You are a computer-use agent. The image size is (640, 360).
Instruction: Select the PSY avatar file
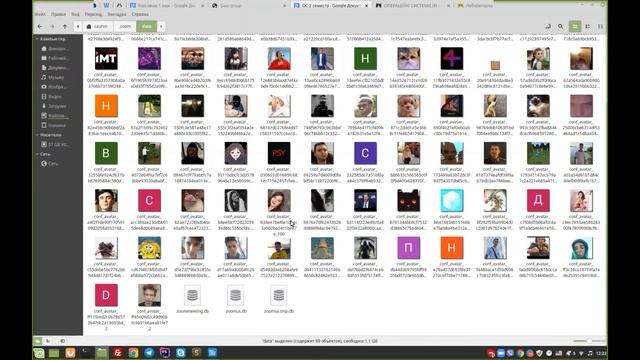click(279, 153)
